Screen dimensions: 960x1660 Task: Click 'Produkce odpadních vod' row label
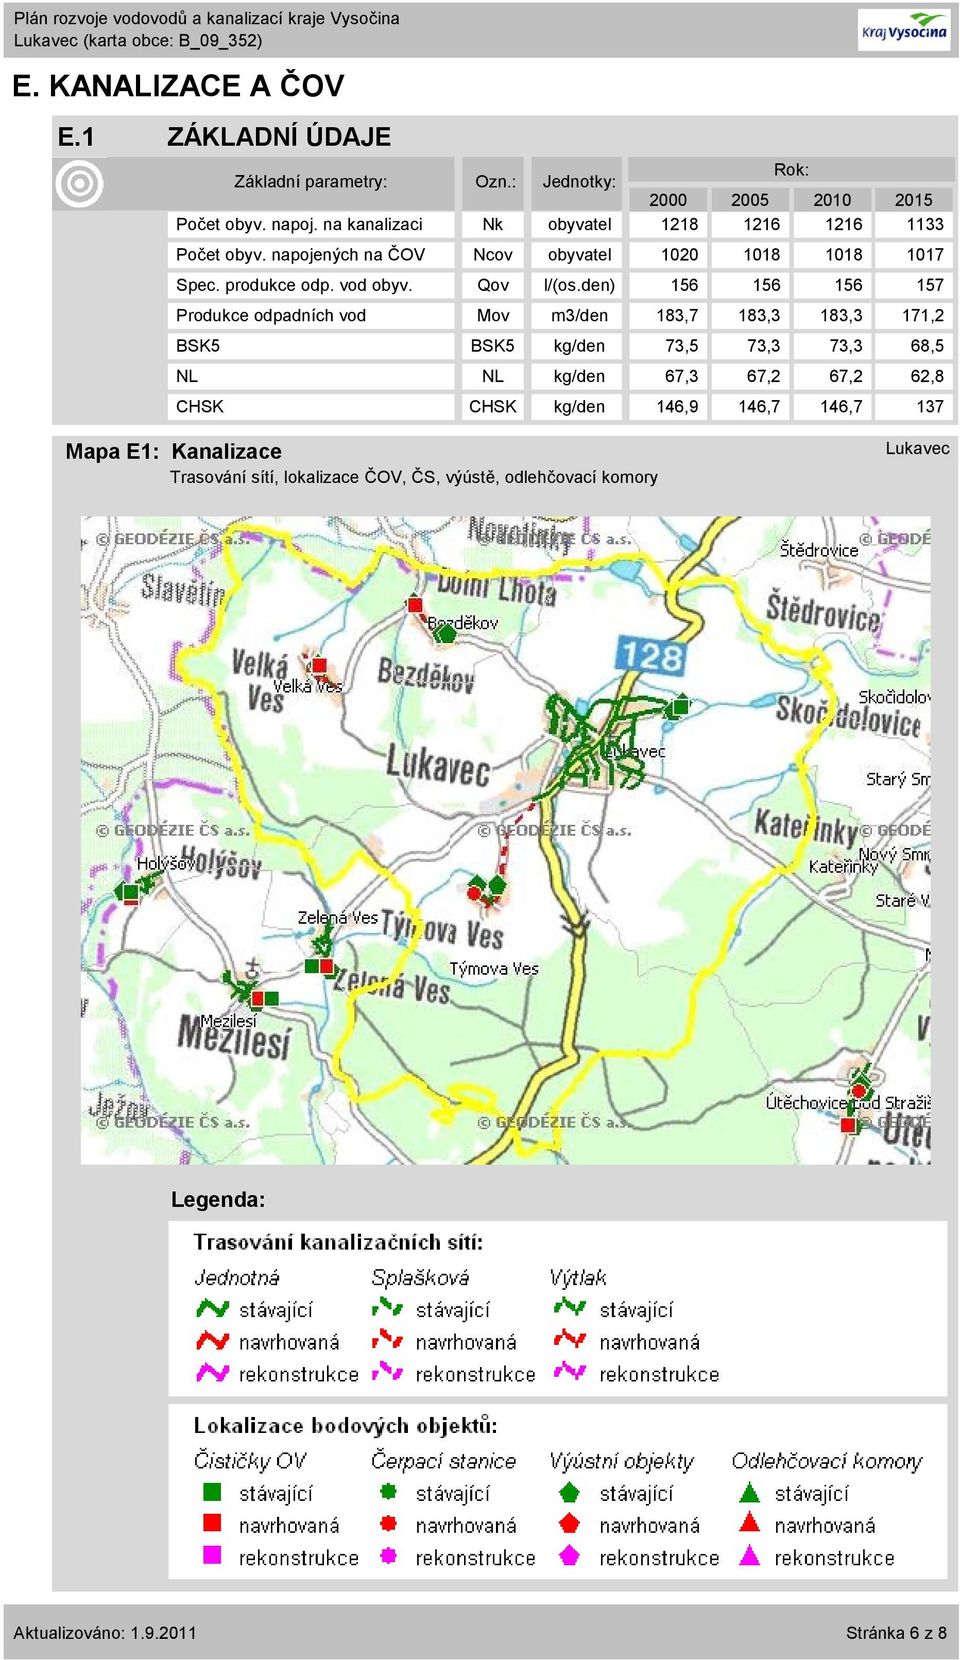(271, 315)
